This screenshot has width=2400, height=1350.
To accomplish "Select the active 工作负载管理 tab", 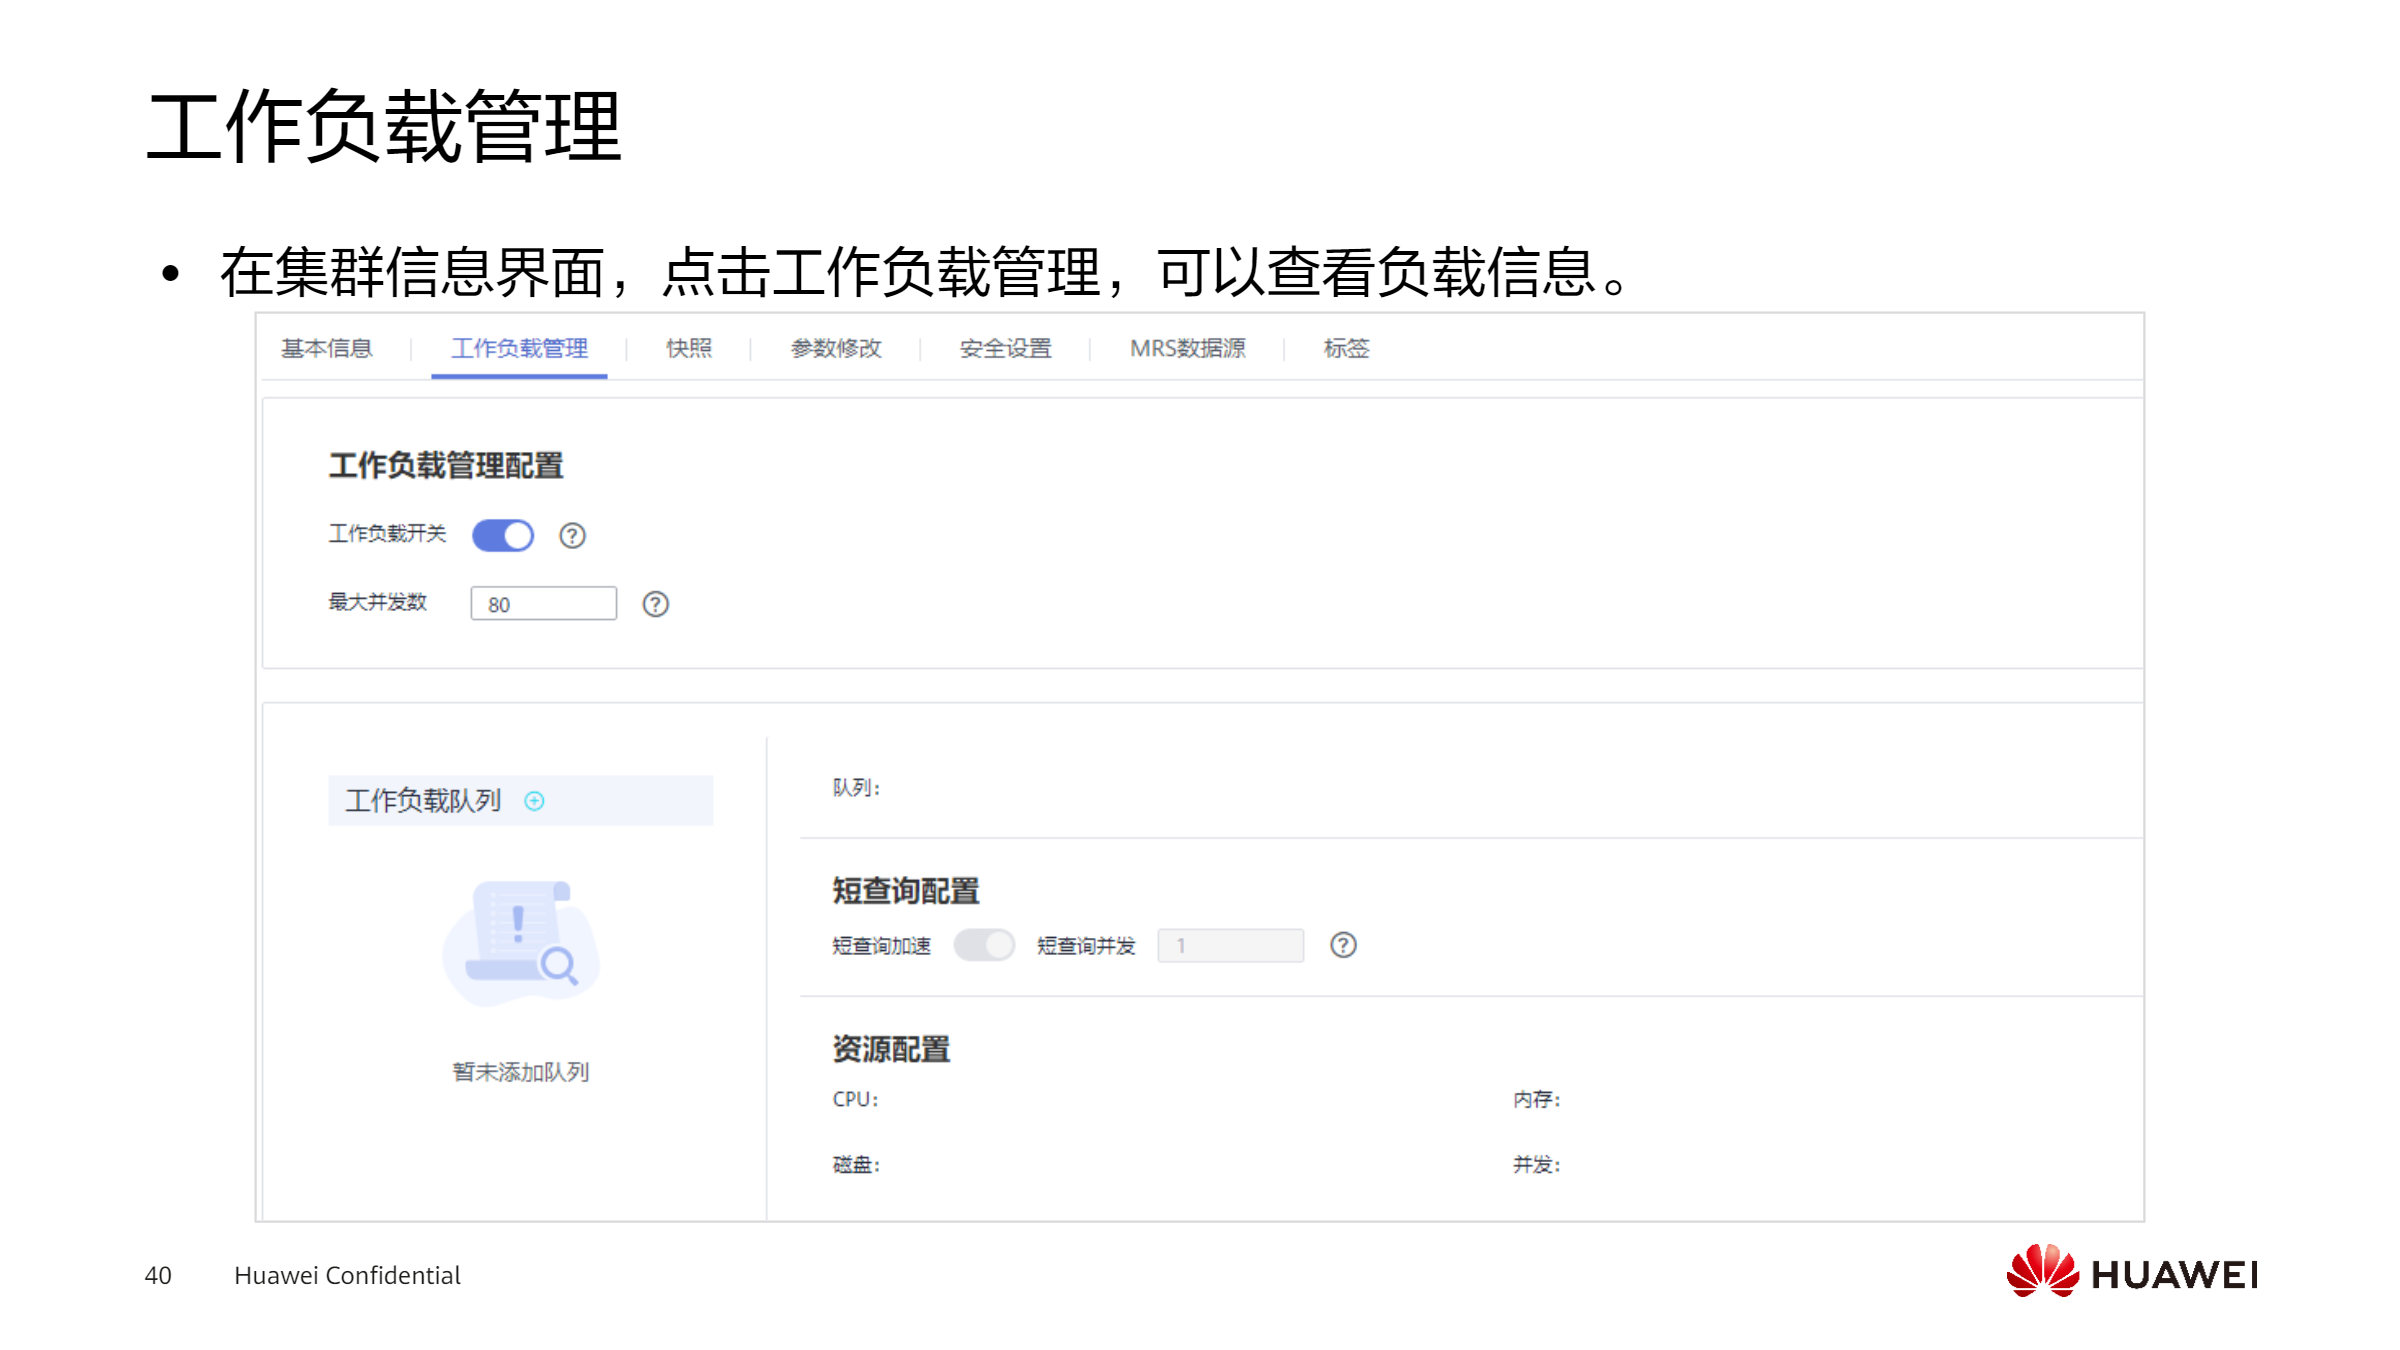I will (x=519, y=348).
